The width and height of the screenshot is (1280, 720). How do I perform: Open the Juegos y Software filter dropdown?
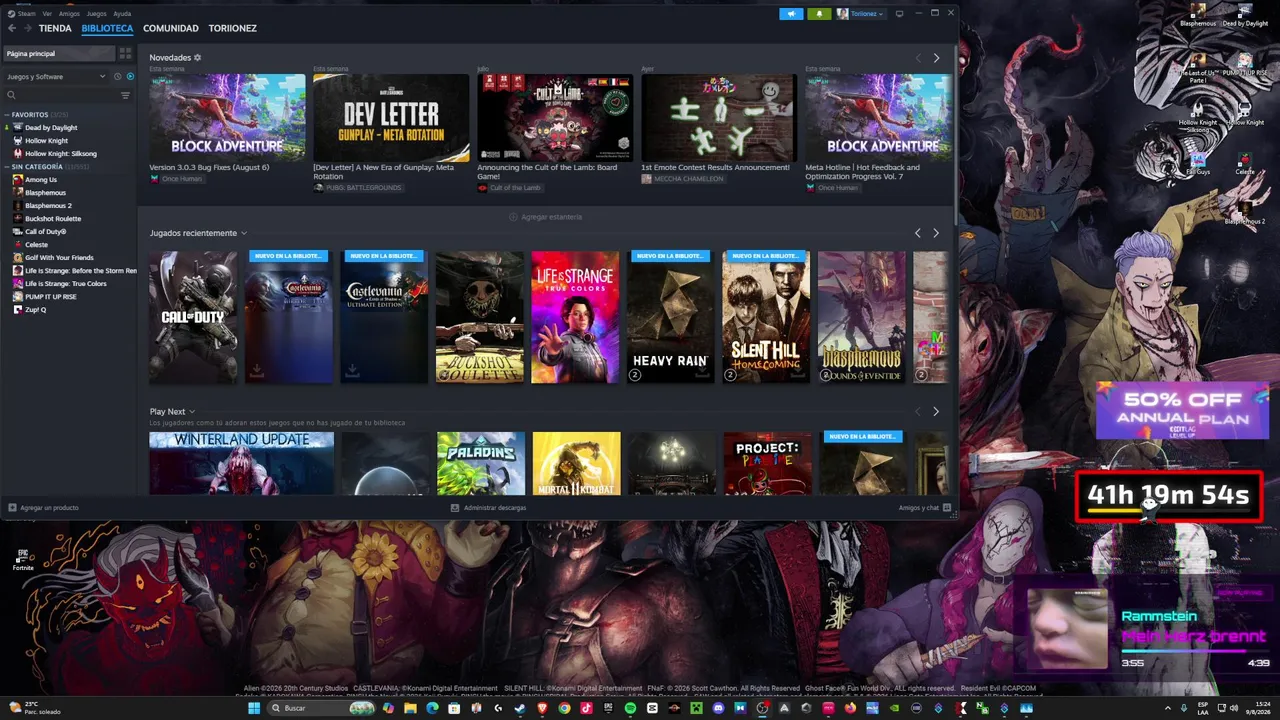coord(55,76)
